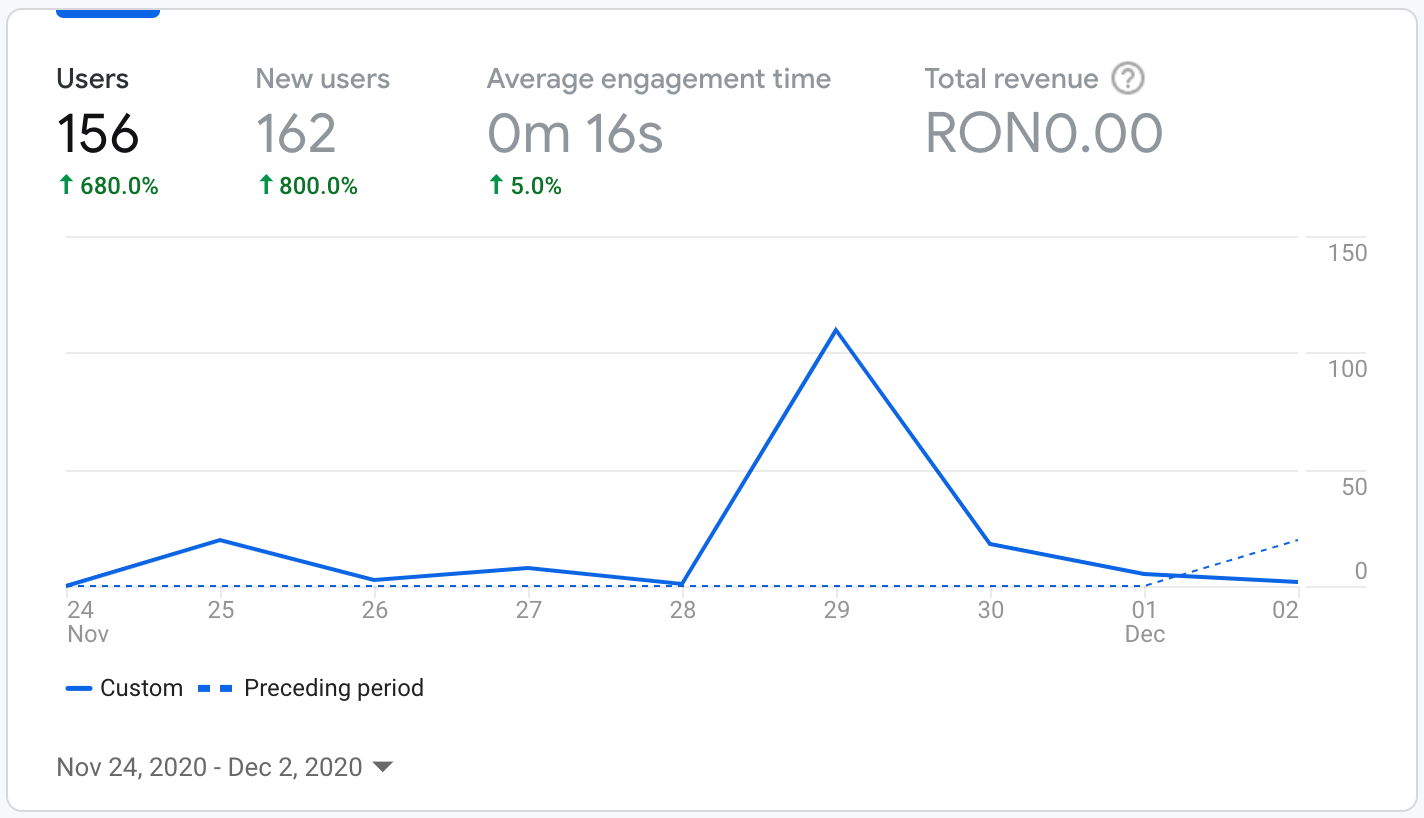
Task: Click the RON0.00 revenue value
Action: click(x=1043, y=133)
